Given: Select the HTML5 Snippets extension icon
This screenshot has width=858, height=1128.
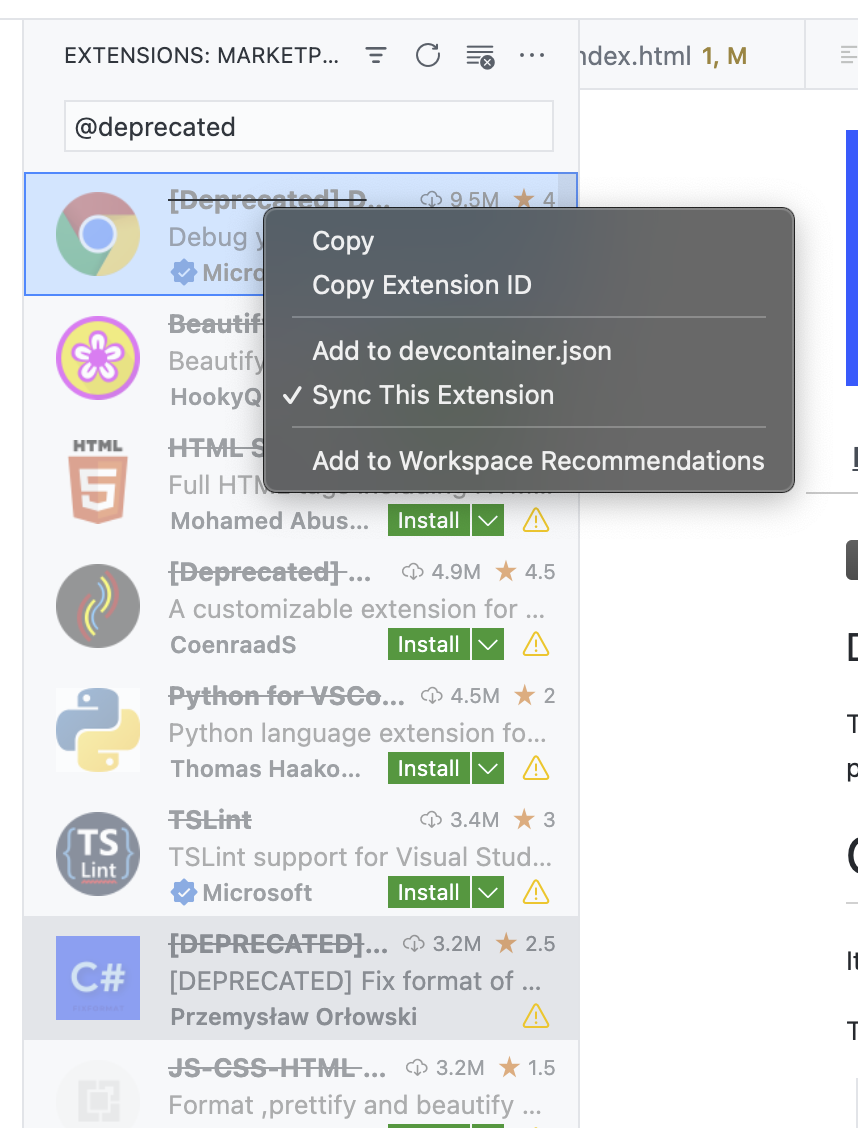Looking at the screenshot, I should click(97, 482).
